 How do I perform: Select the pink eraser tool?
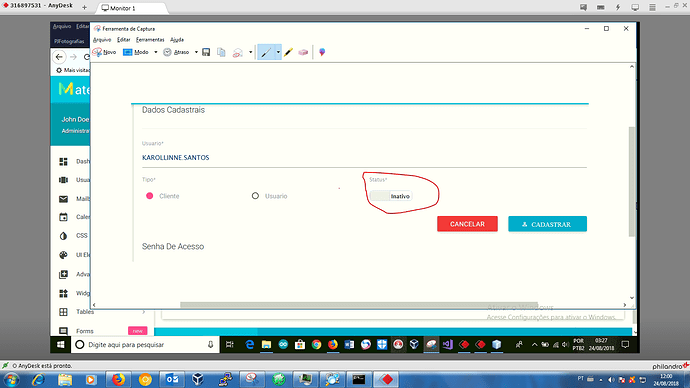303,52
